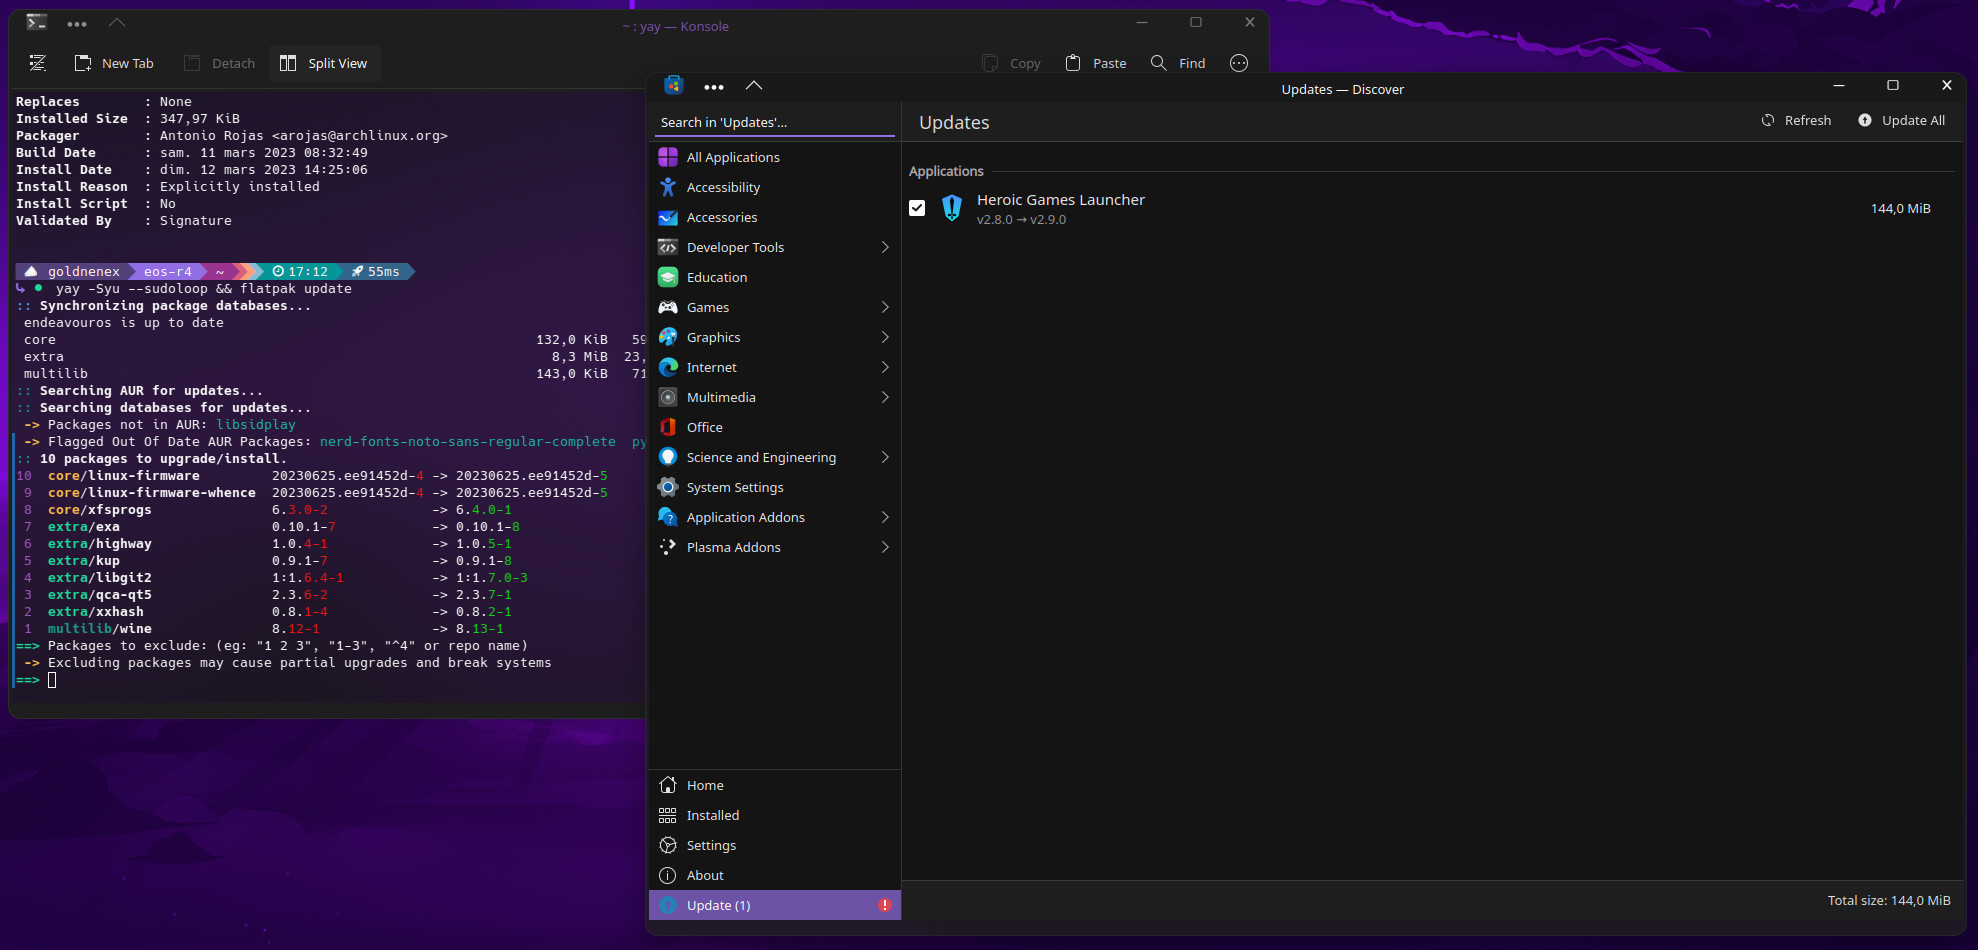Image resolution: width=1978 pixels, height=950 pixels.
Task: Expand the Application Addons chevron
Action: (x=885, y=517)
